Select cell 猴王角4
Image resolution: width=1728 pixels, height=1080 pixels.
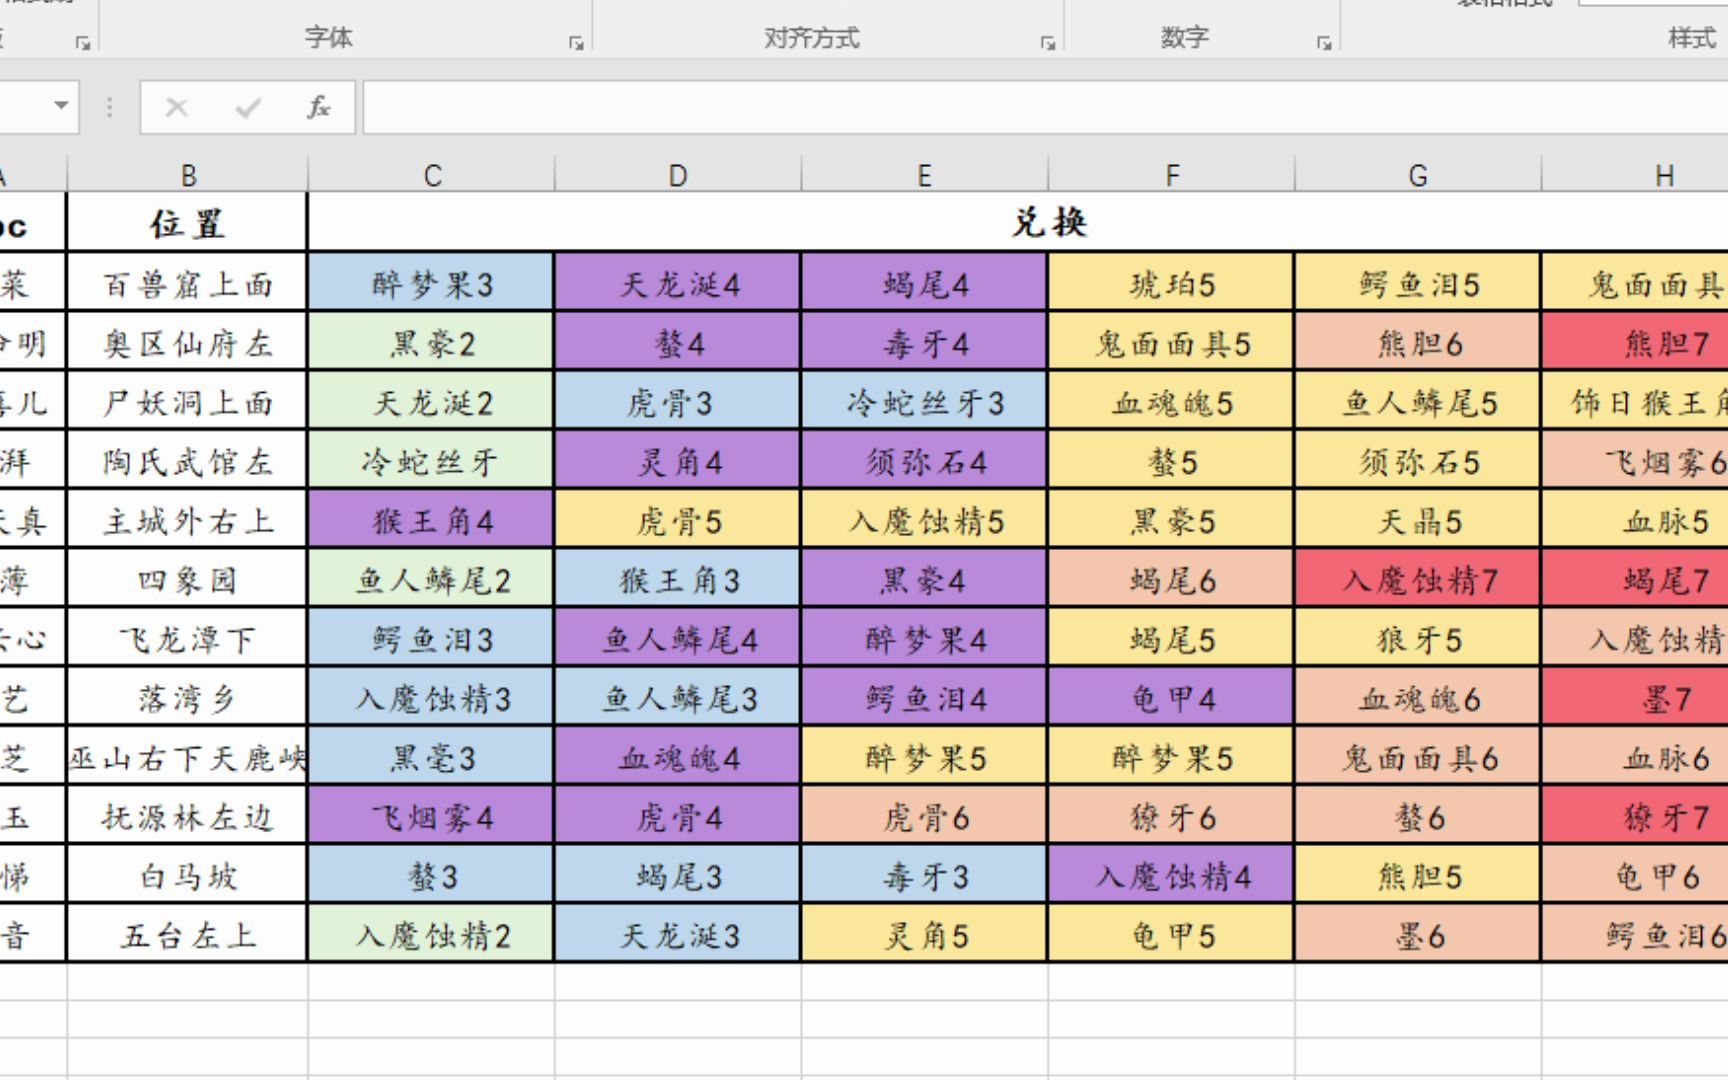[x=431, y=520]
